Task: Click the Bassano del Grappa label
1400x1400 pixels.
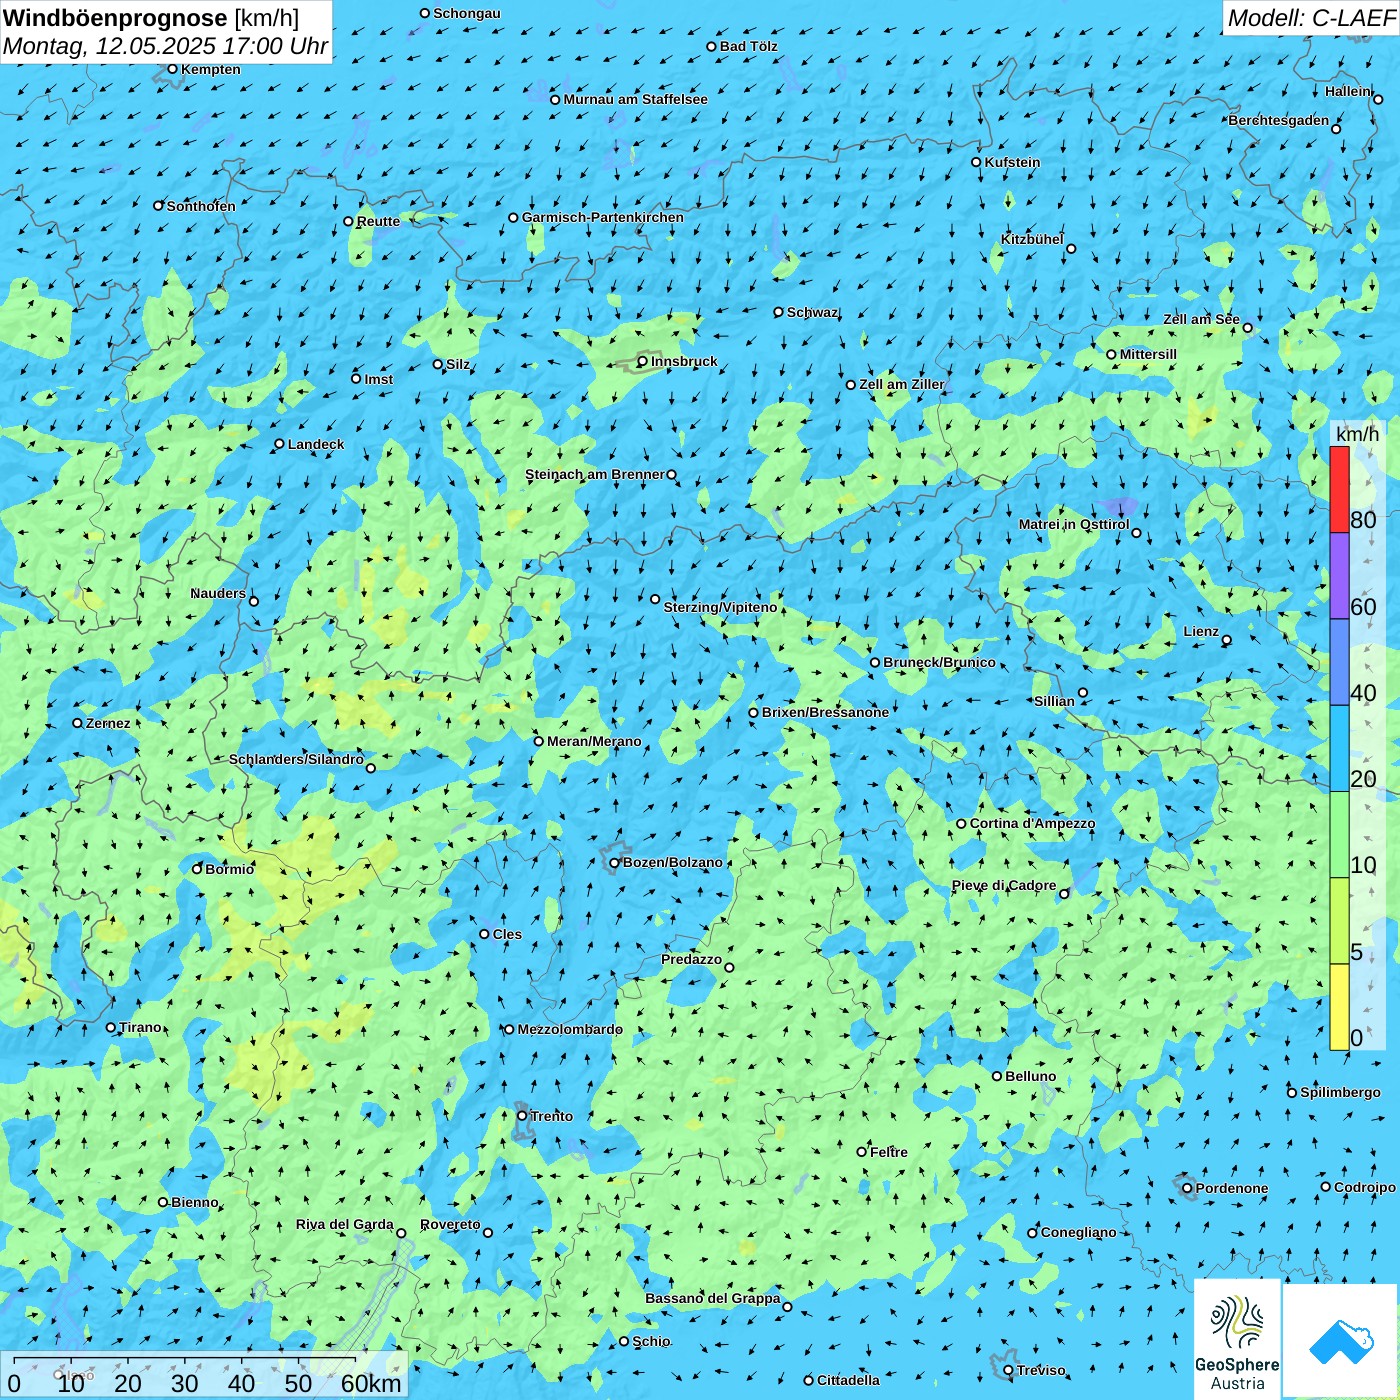Action: point(713,1298)
